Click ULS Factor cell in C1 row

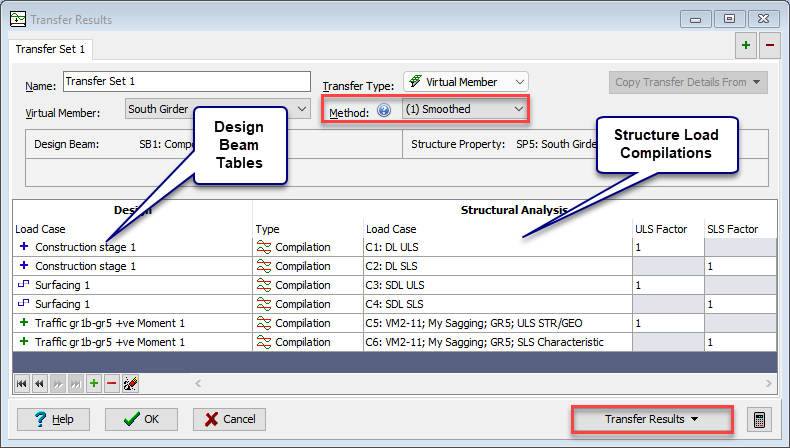668,247
